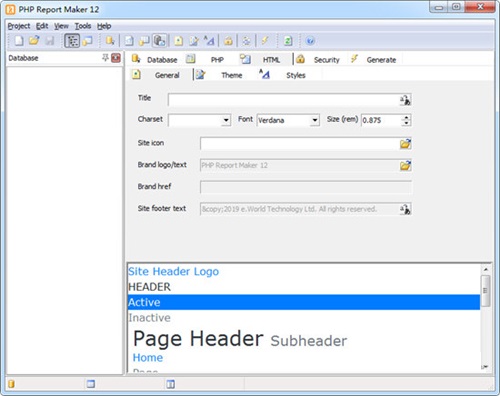Expand the Font dropdown showing Verdana
This screenshot has width=500, height=396.
pos(314,120)
